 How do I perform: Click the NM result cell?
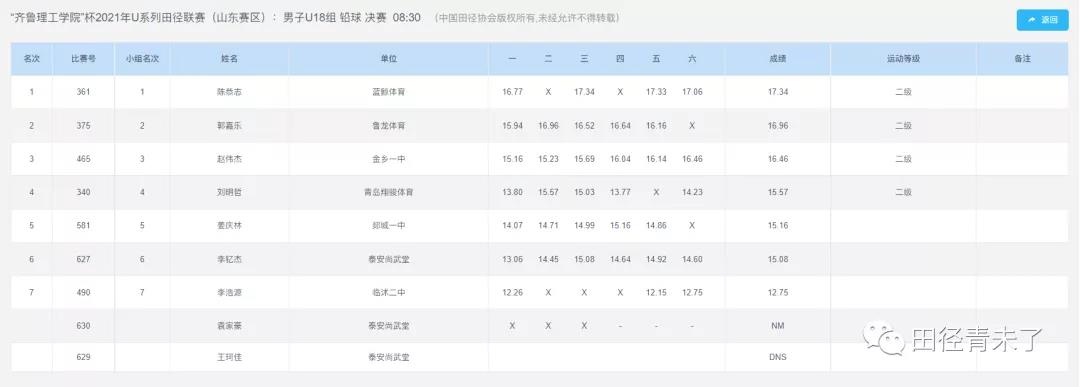(x=778, y=326)
